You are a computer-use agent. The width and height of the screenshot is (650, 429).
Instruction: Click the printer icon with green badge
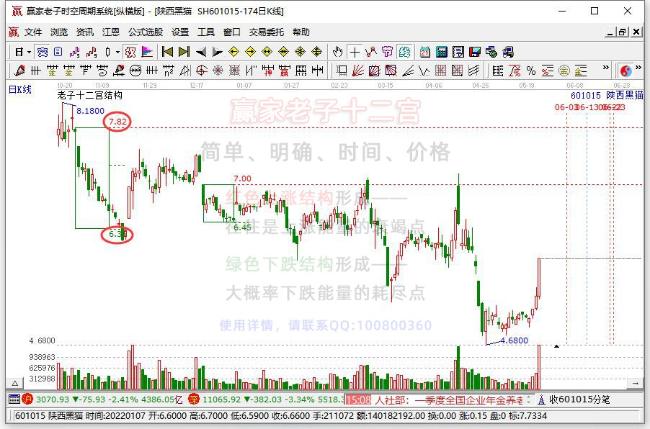click(491, 52)
